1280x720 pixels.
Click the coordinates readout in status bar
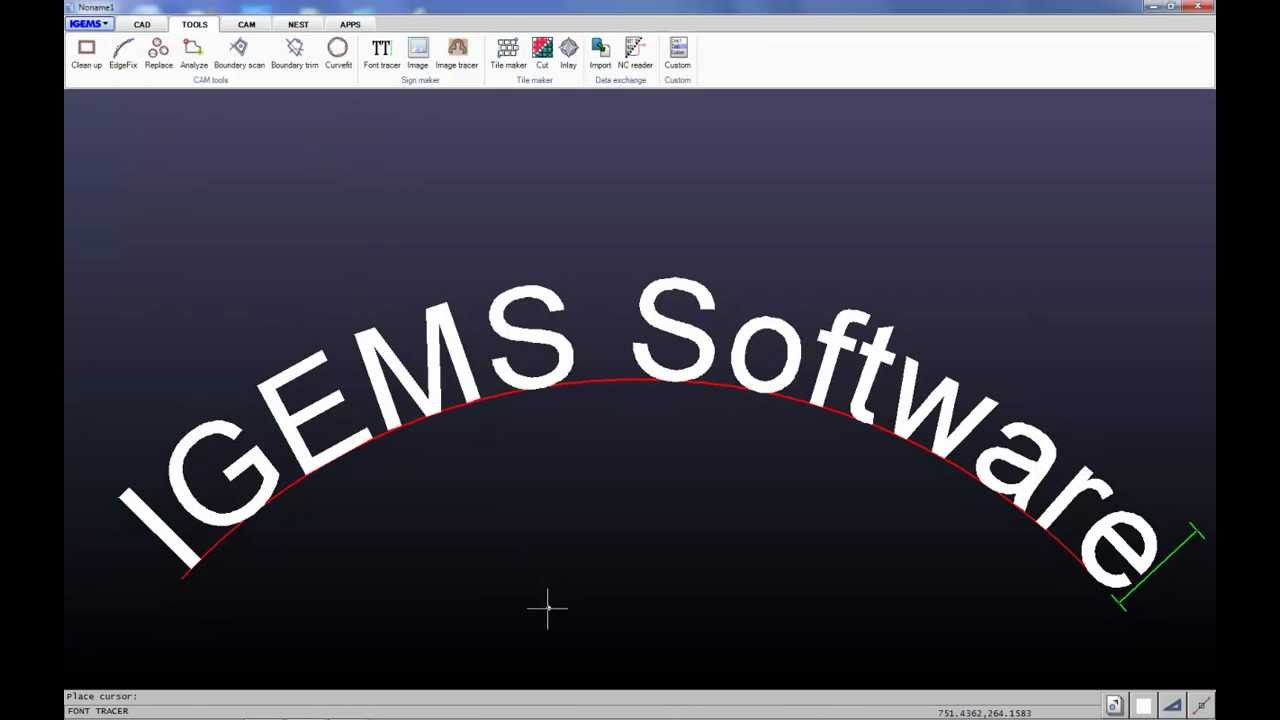[984, 713]
